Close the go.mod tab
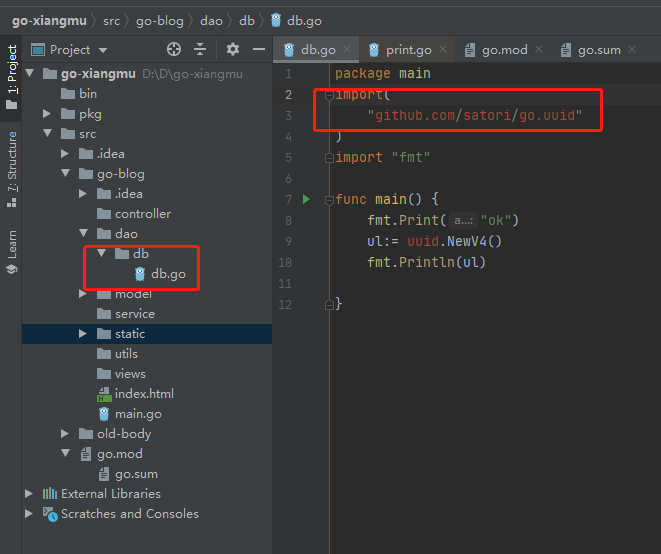Screen dimensions: 661x554 coord(539,49)
